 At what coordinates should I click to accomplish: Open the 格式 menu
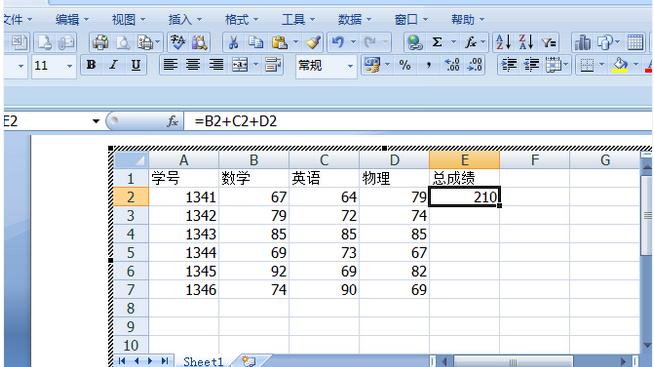(x=241, y=20)
